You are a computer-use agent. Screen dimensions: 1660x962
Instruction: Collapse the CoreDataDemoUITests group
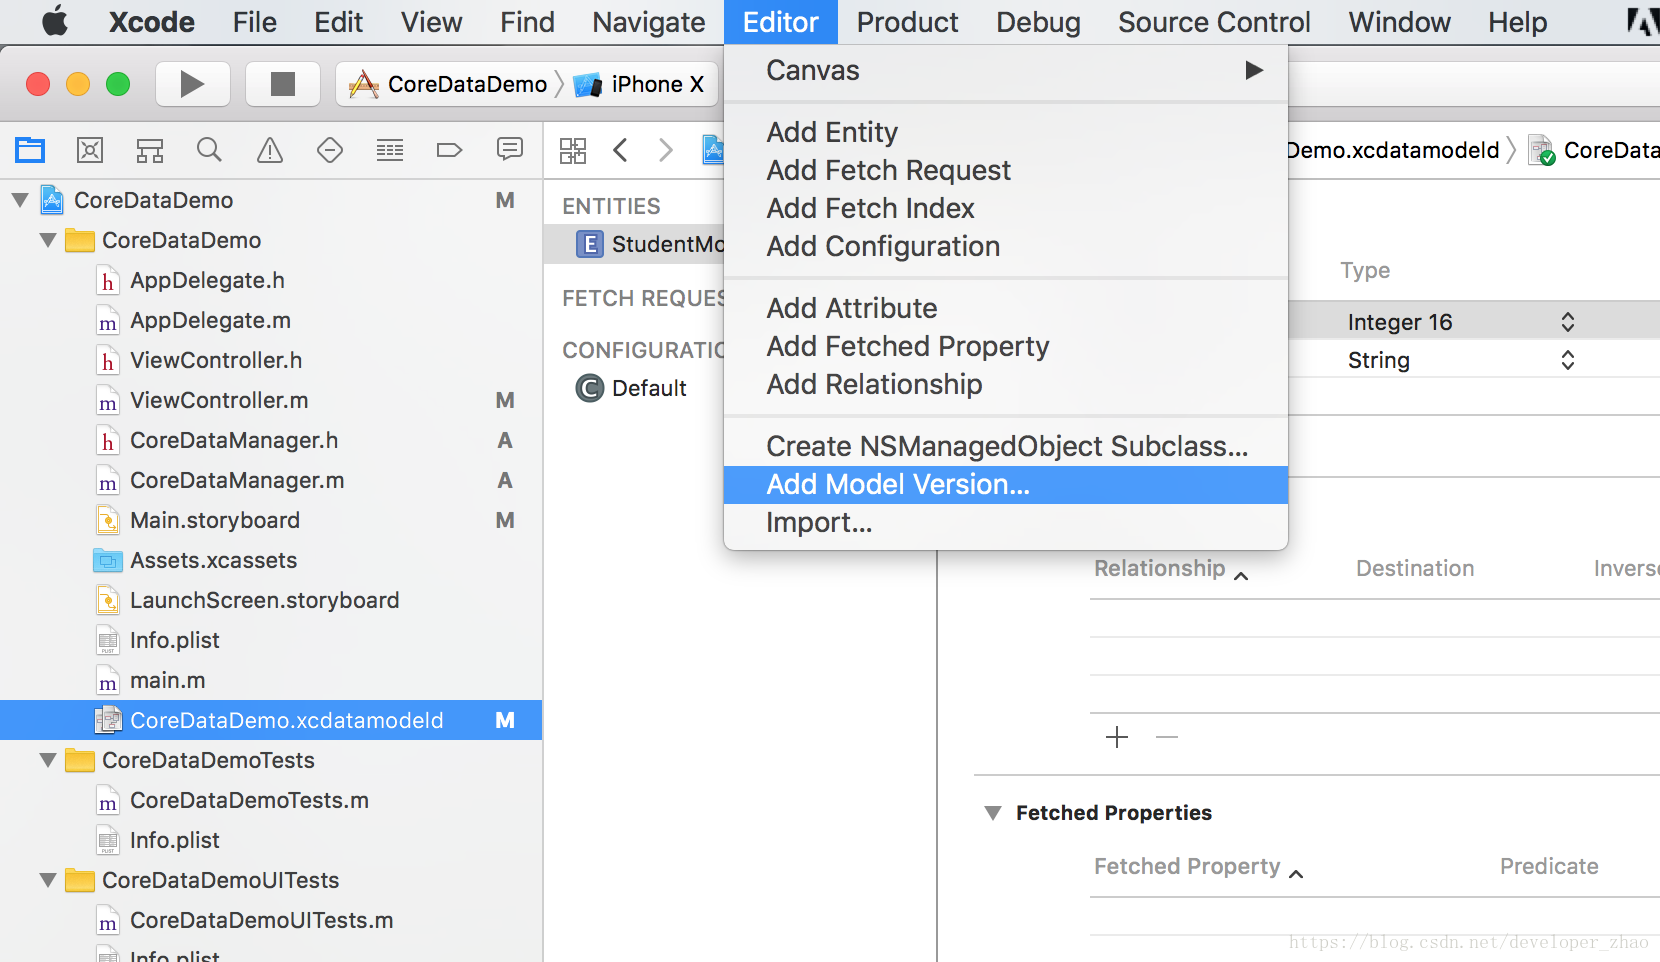point(48,880)
